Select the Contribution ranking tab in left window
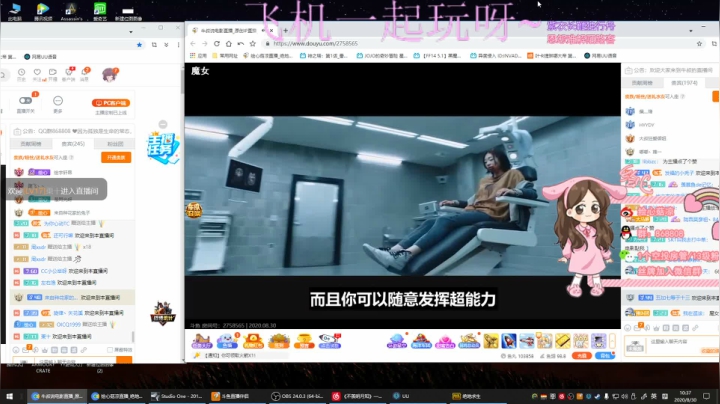Image resolution: width=720 pixels, height=404 pixels. [x=31, y=144]
